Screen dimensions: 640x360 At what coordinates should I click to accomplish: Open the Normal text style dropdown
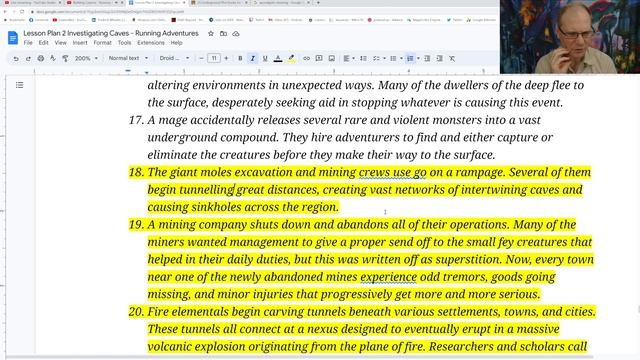pos(128,58)
